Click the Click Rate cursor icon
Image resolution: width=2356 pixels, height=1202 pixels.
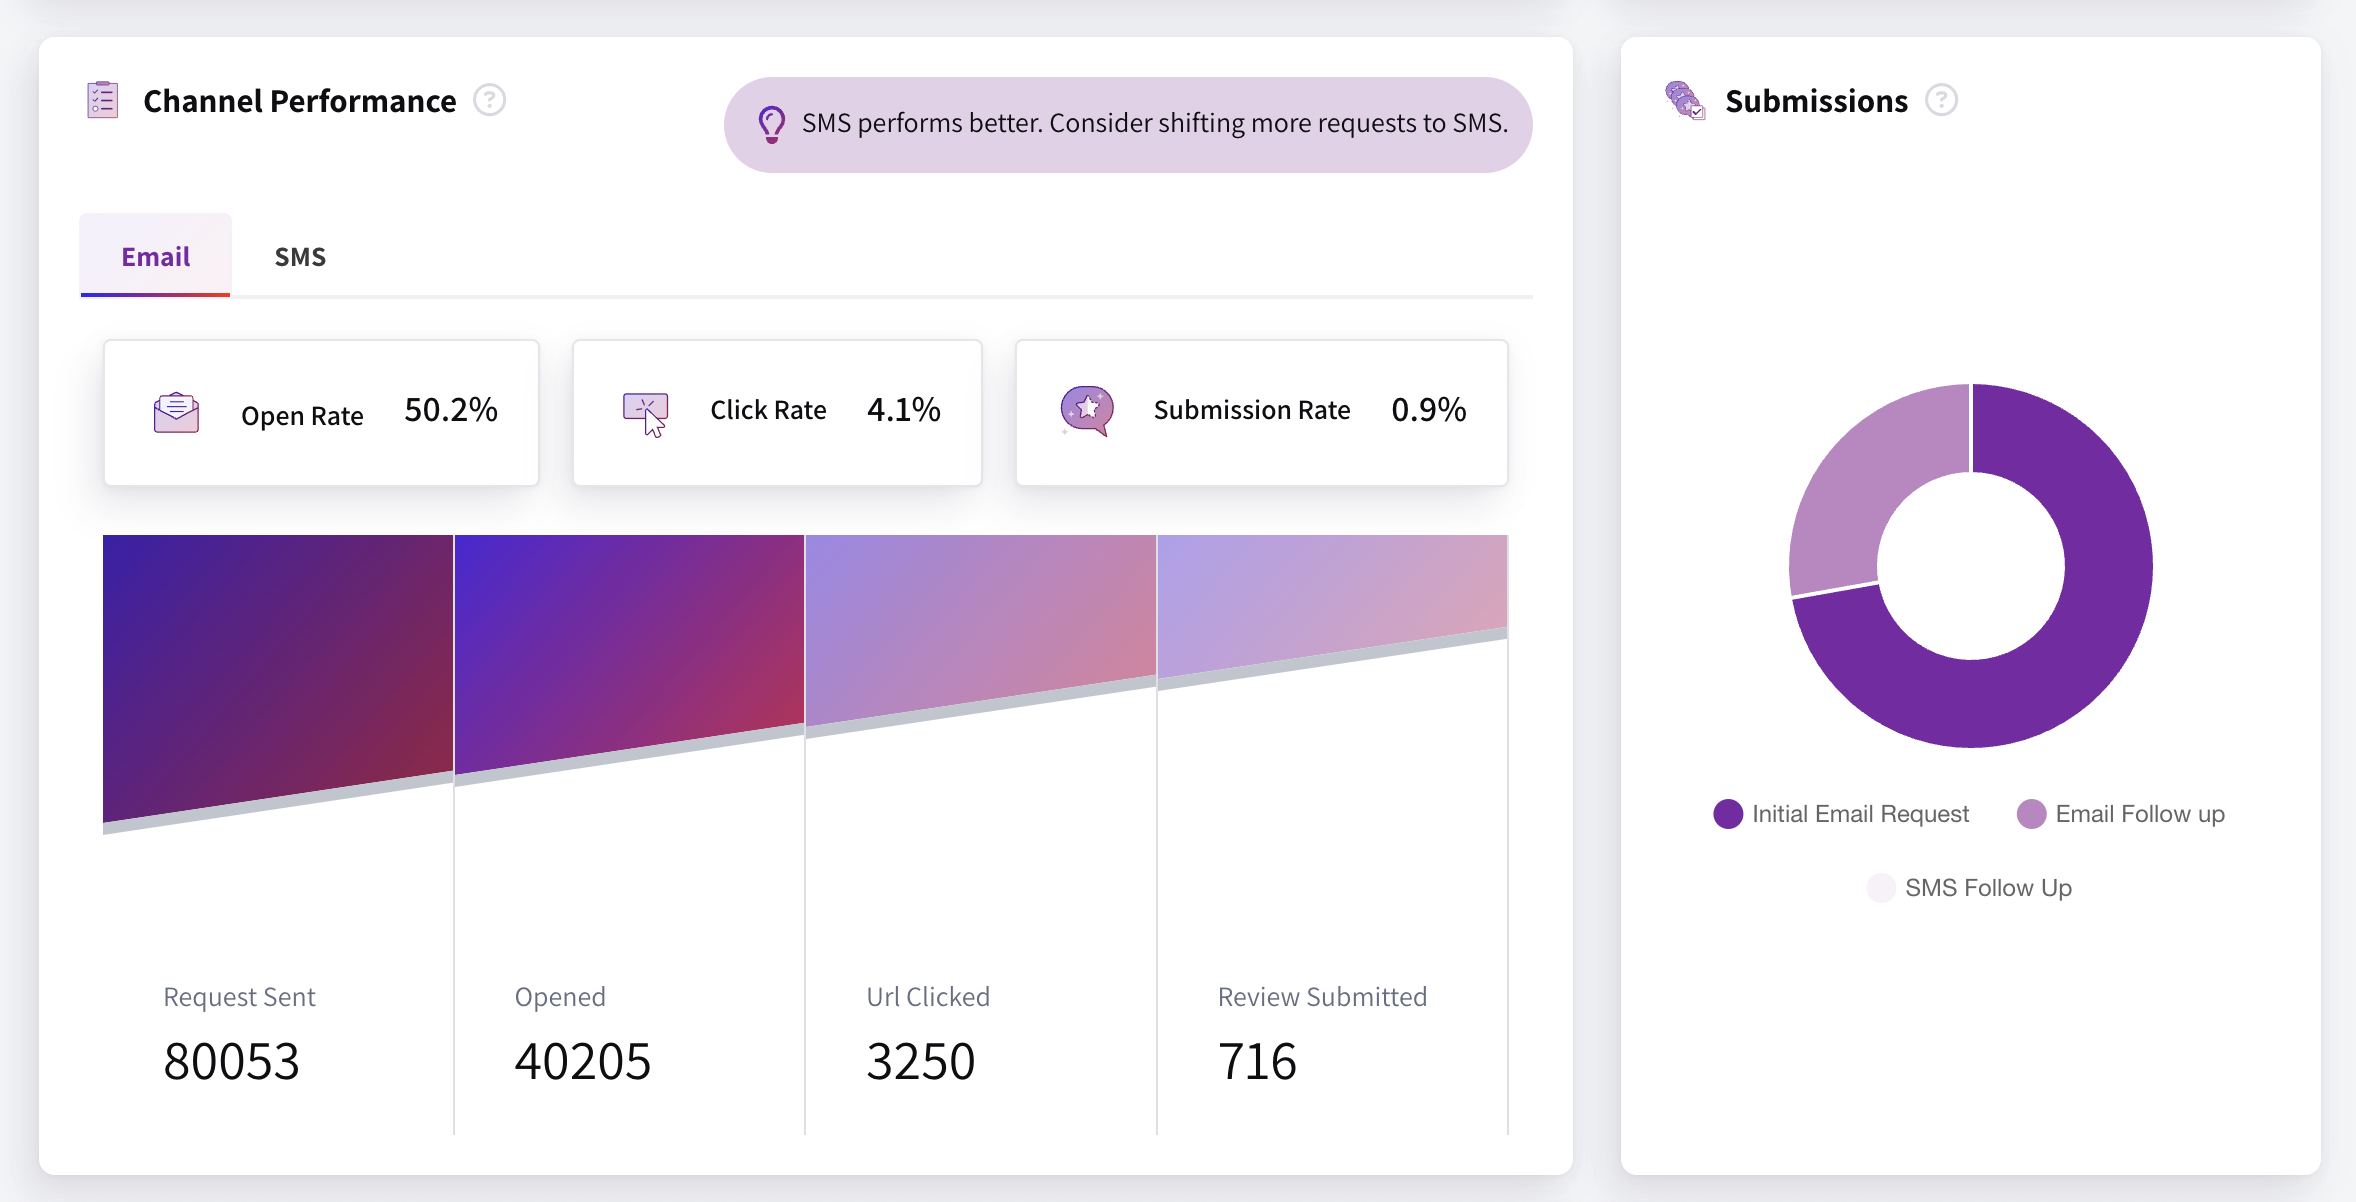(646, 412)
